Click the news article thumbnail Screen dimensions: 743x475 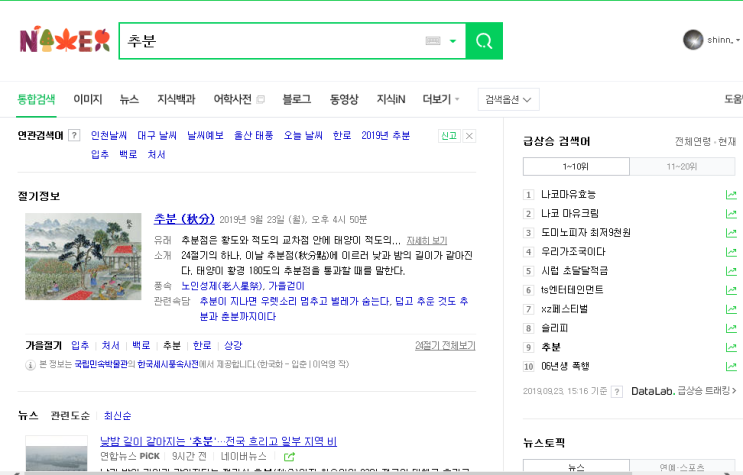[56, 453]
